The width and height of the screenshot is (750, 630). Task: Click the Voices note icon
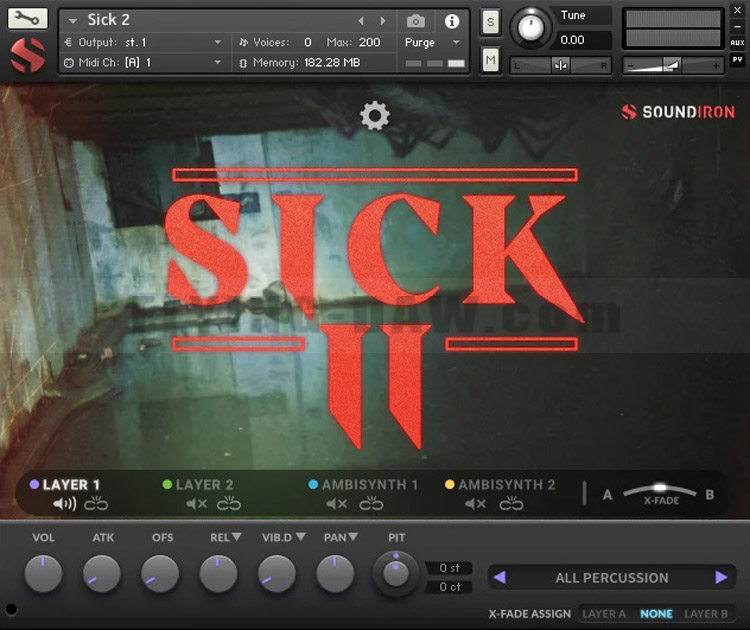[243, 43]
